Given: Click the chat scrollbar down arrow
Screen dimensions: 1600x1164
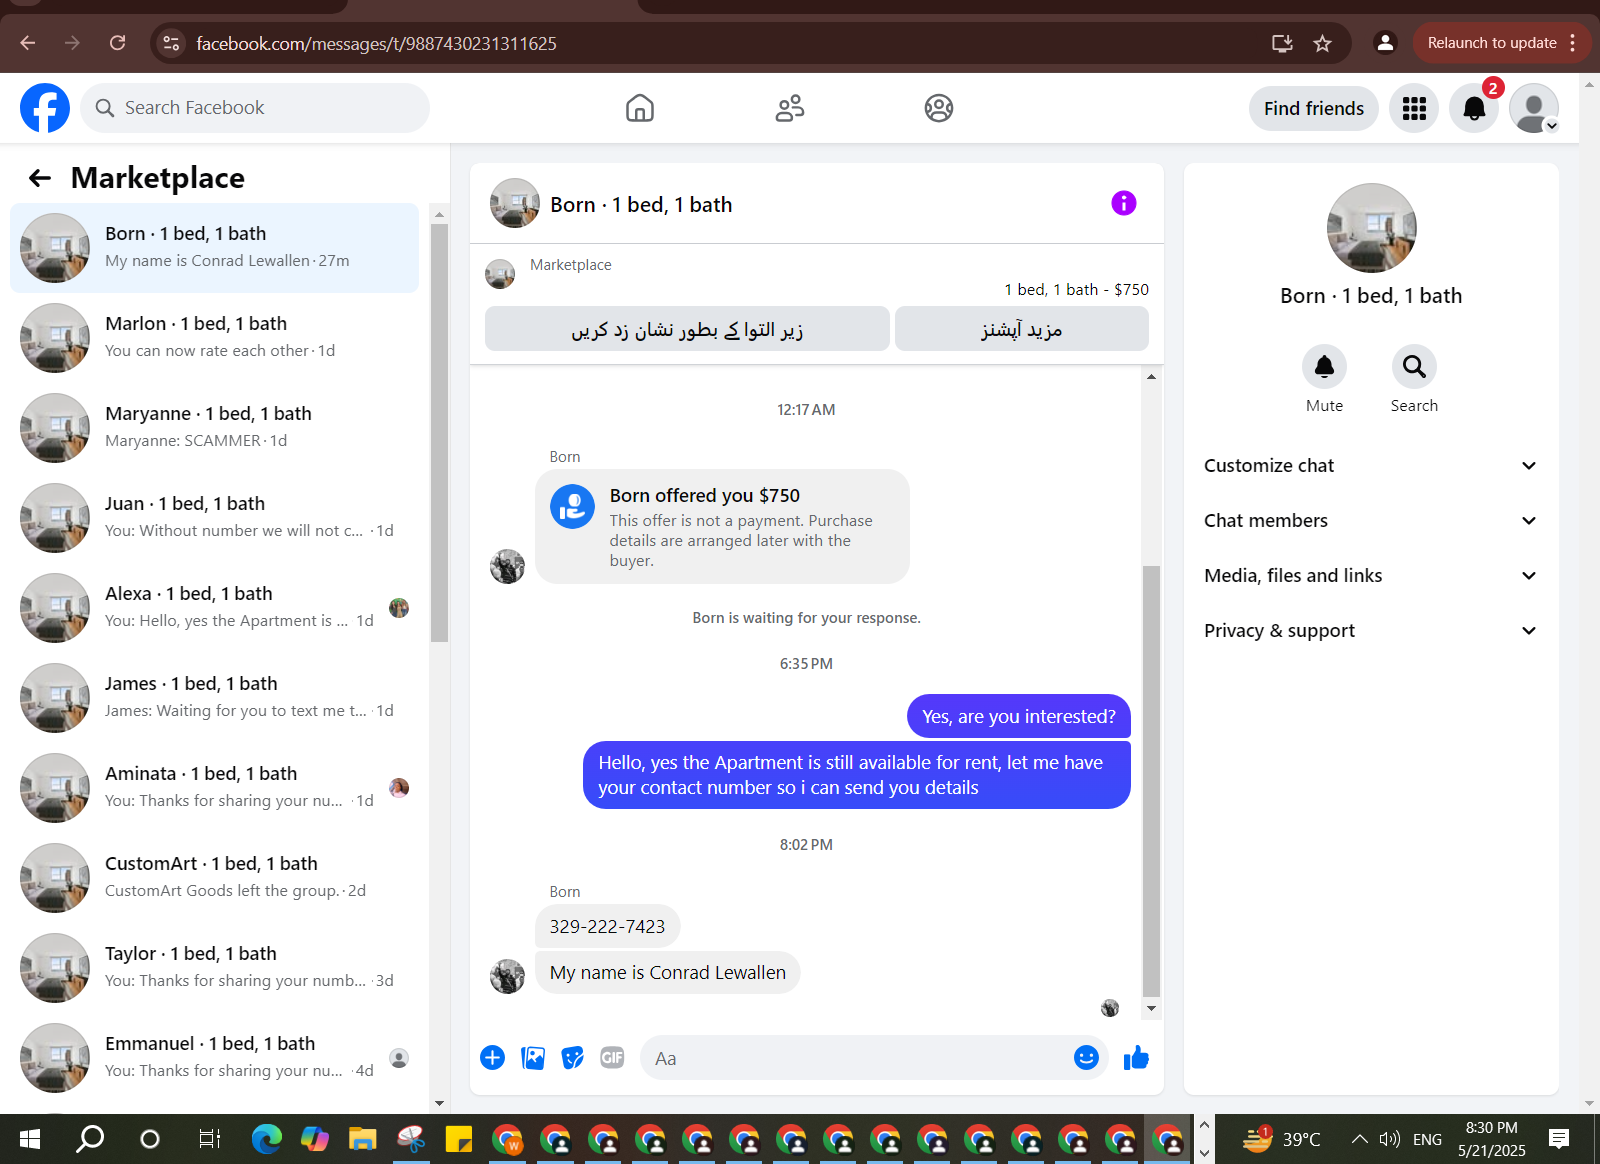Looking at the screenshot, I should (1151, 1008).
